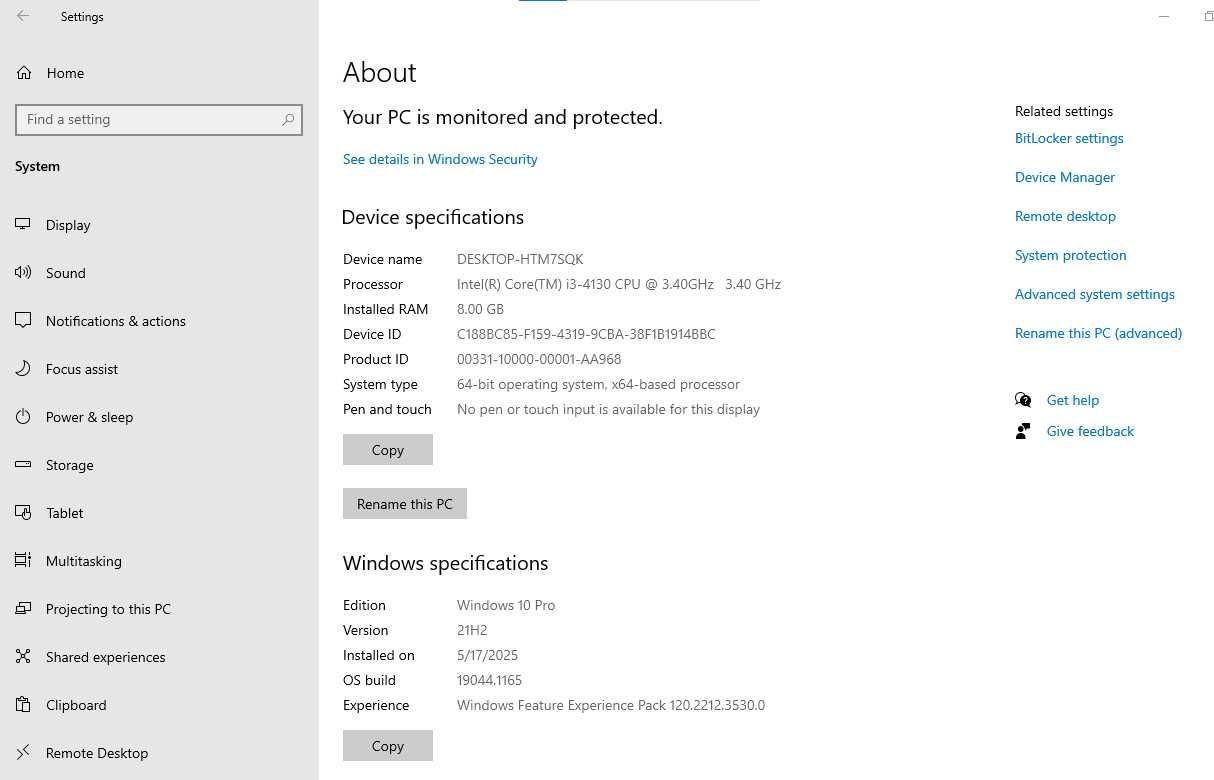
Task: Select the Projecting to this PC icon
Action: [x=23, y=609]
